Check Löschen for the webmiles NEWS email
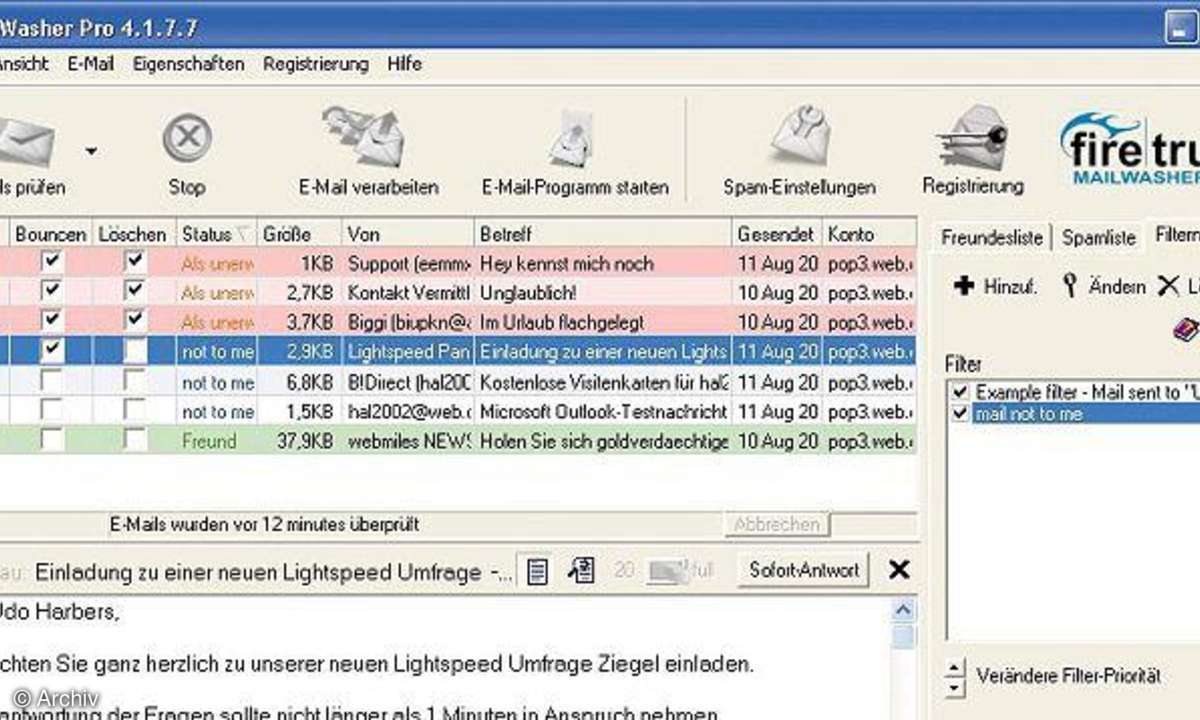The height and width of the screenshot is (720, 1200). click(x=135, y=439)
